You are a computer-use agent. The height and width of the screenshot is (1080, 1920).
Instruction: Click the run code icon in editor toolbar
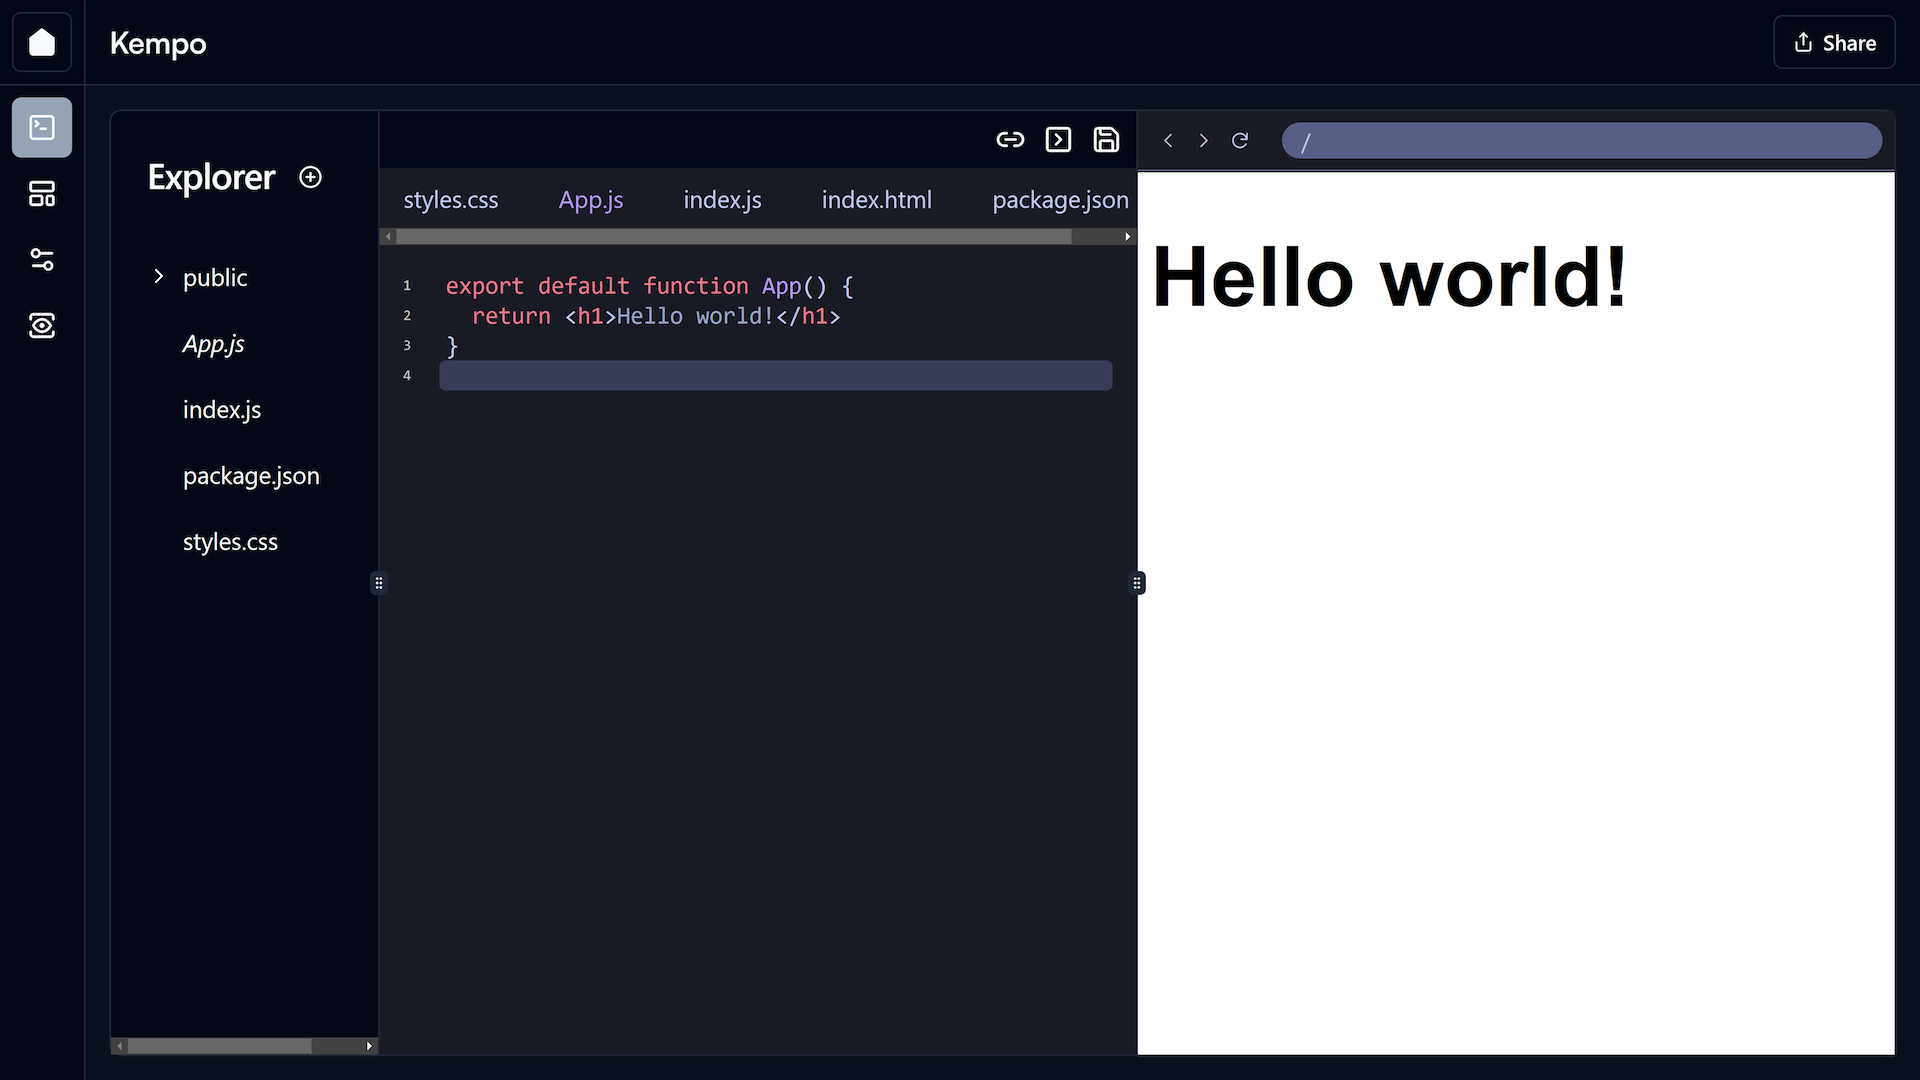click(1058, 140)
